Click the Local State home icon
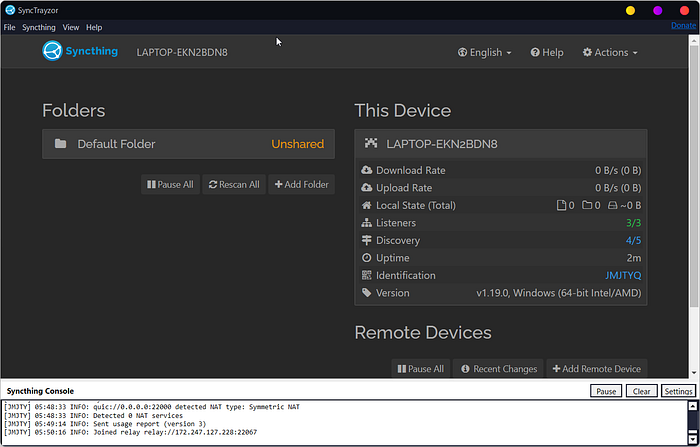This screenshot has width=700, height=447. tap(367, 205)
